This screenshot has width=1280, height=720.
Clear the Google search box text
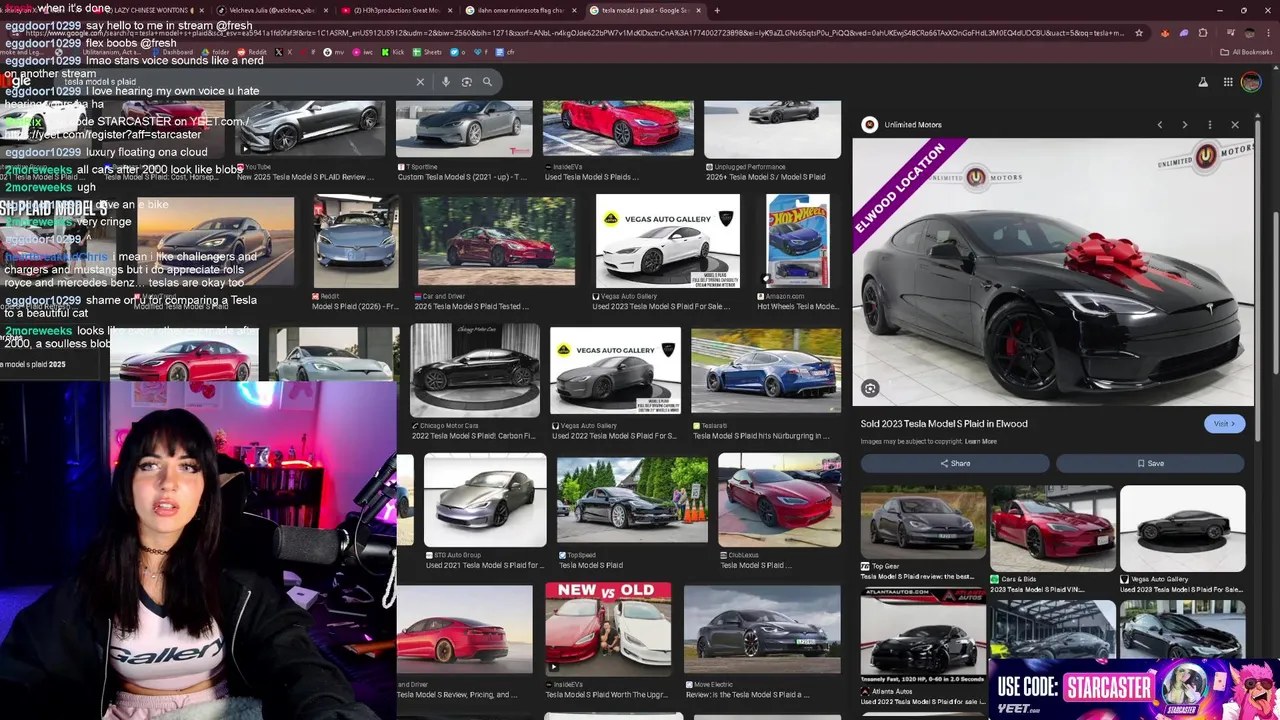[420, 82]
